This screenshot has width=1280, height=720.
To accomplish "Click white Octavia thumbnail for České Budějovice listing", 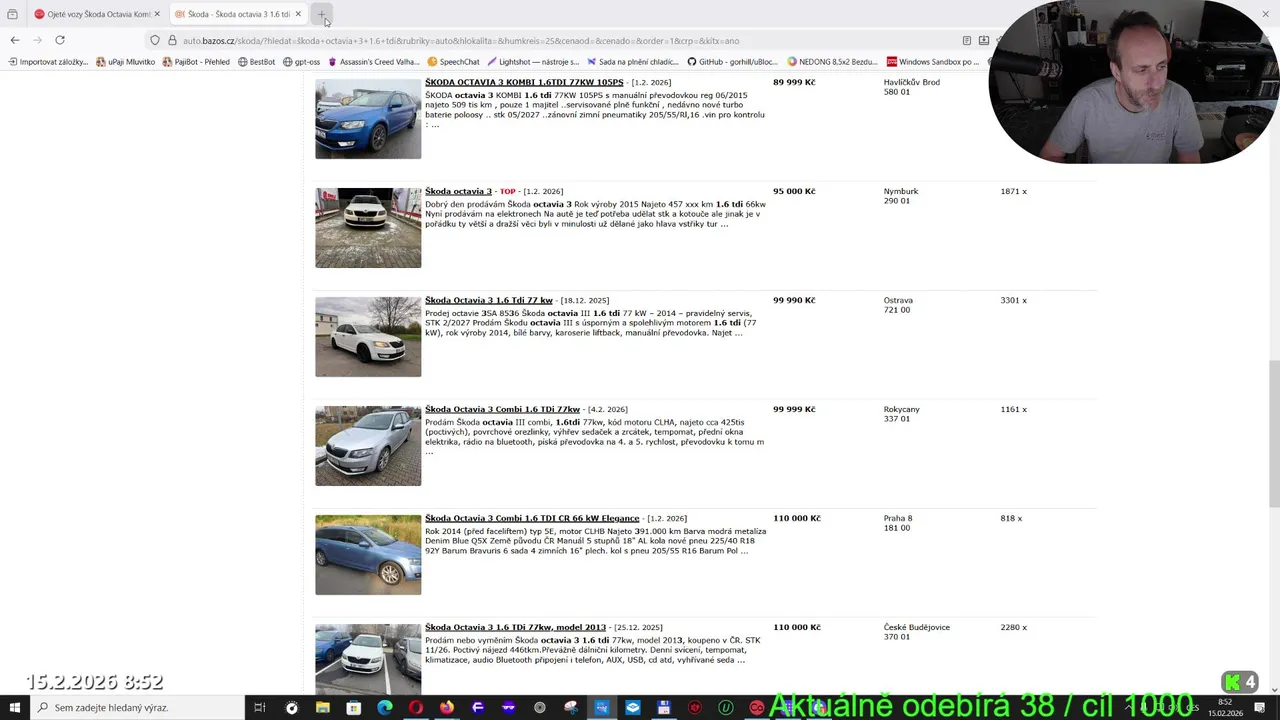I will [368, 659].
